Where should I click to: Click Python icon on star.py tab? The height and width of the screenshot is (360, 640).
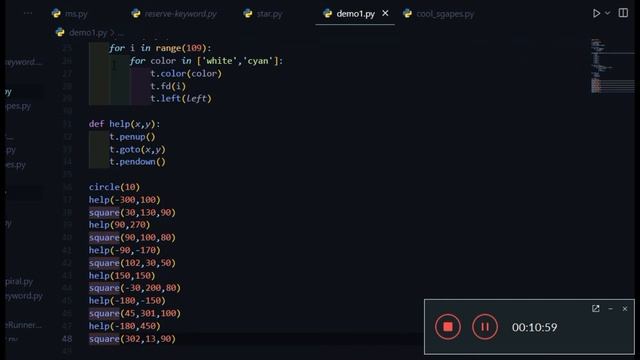[x=248, y=13]
